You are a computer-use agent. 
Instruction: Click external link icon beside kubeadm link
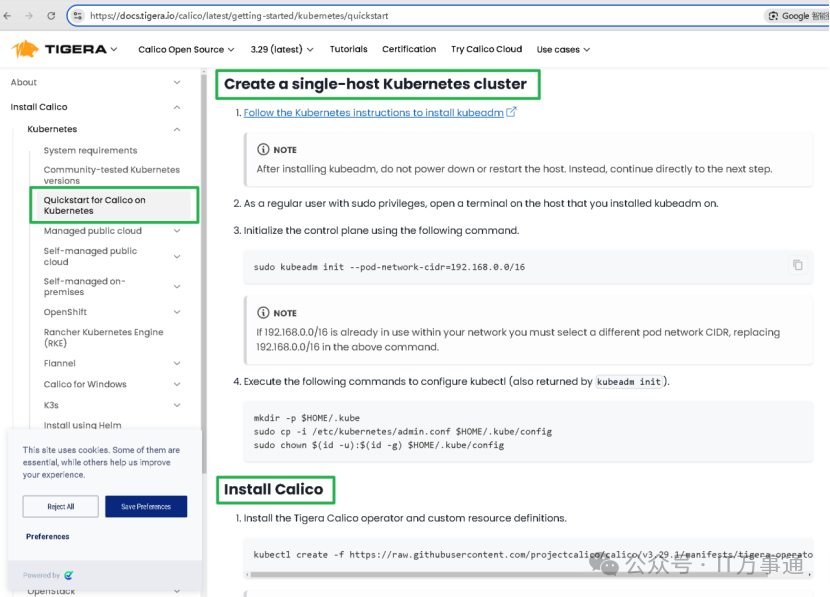pos(511,112)
